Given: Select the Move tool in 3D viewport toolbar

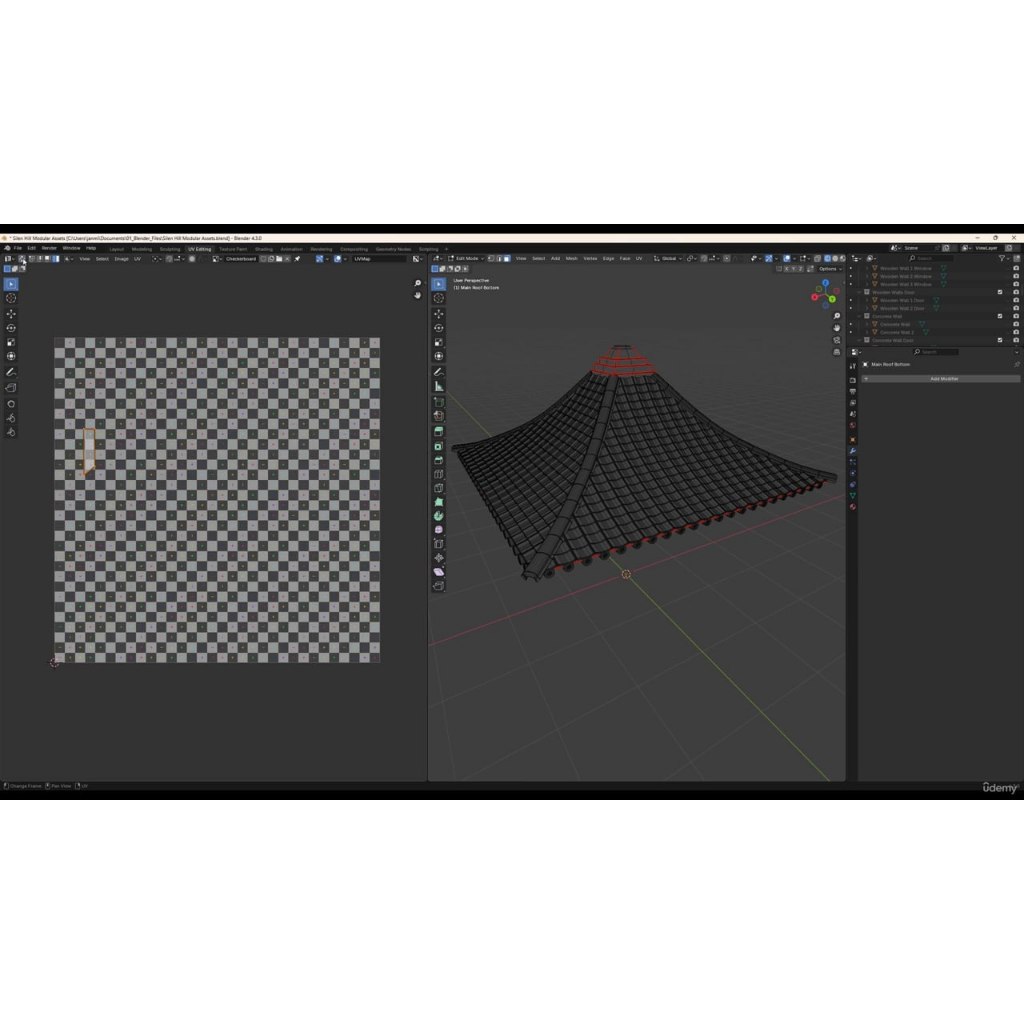Looking at the screenshot, I should (439, 314).
